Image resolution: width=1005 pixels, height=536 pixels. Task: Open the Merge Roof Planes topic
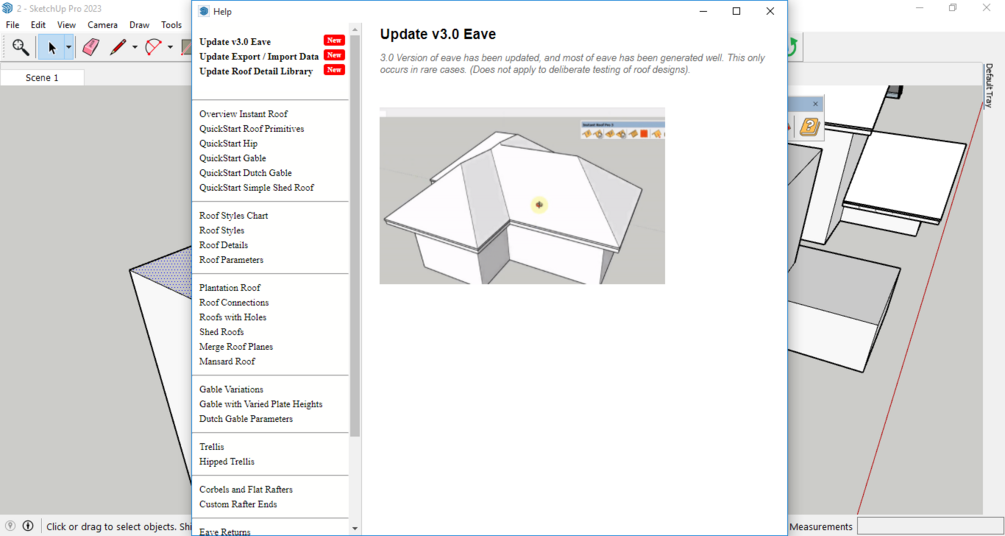pos(236,347)
